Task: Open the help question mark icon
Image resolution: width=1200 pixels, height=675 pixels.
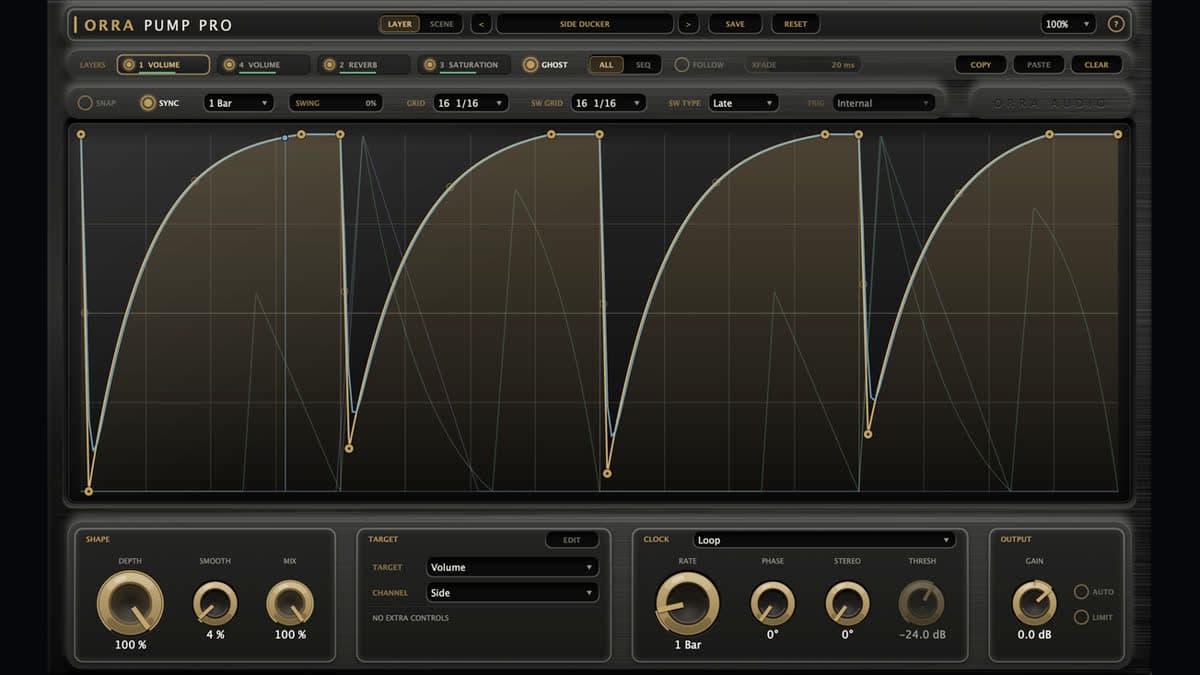Action: pyautogui.click(x=1116, y=24)
